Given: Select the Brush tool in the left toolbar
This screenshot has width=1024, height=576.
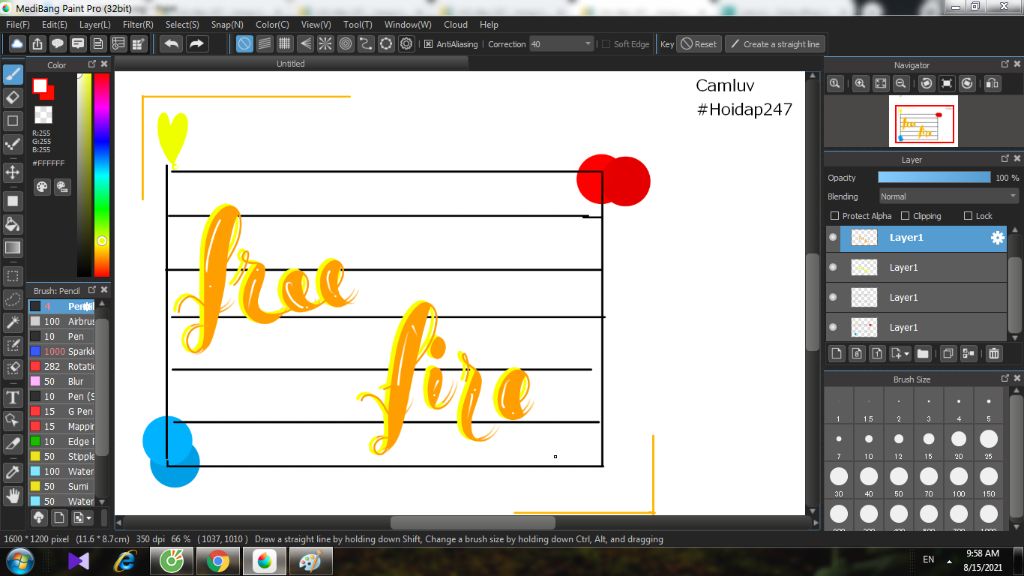Looking at the screenshot, I should coord(12,74).
